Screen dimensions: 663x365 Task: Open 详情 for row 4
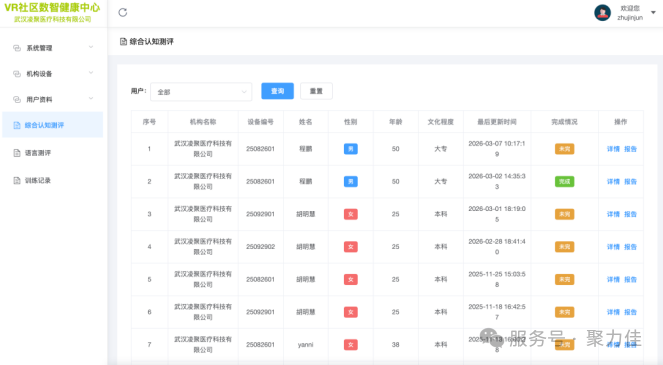coord(613,247)
